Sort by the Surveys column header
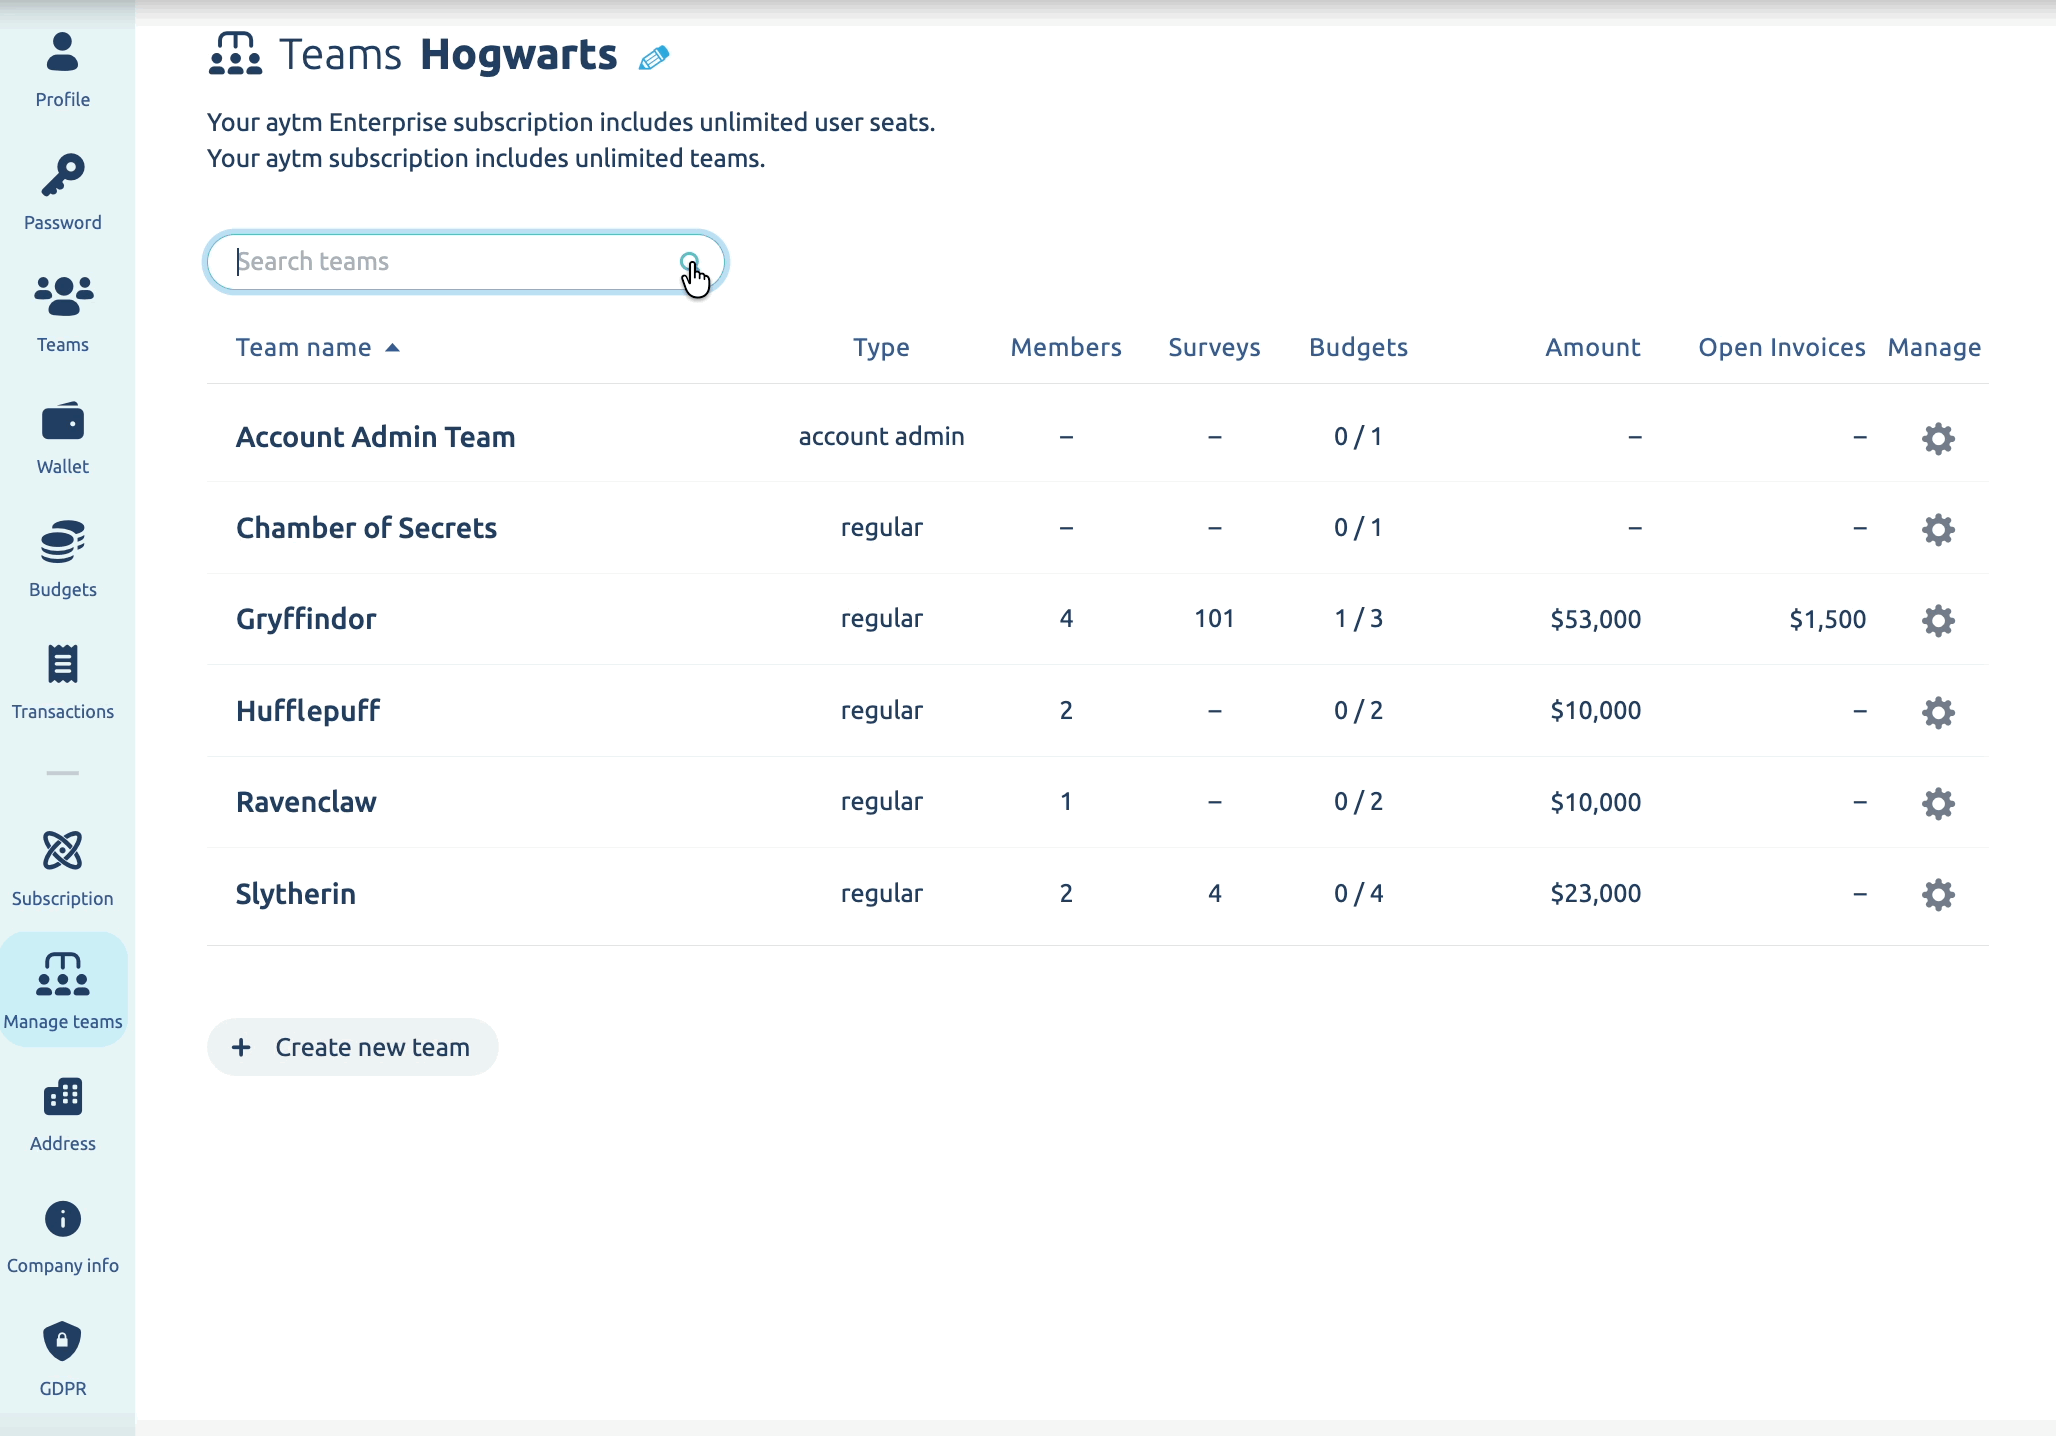The image size is (2056, 1436). point(1214,348)
